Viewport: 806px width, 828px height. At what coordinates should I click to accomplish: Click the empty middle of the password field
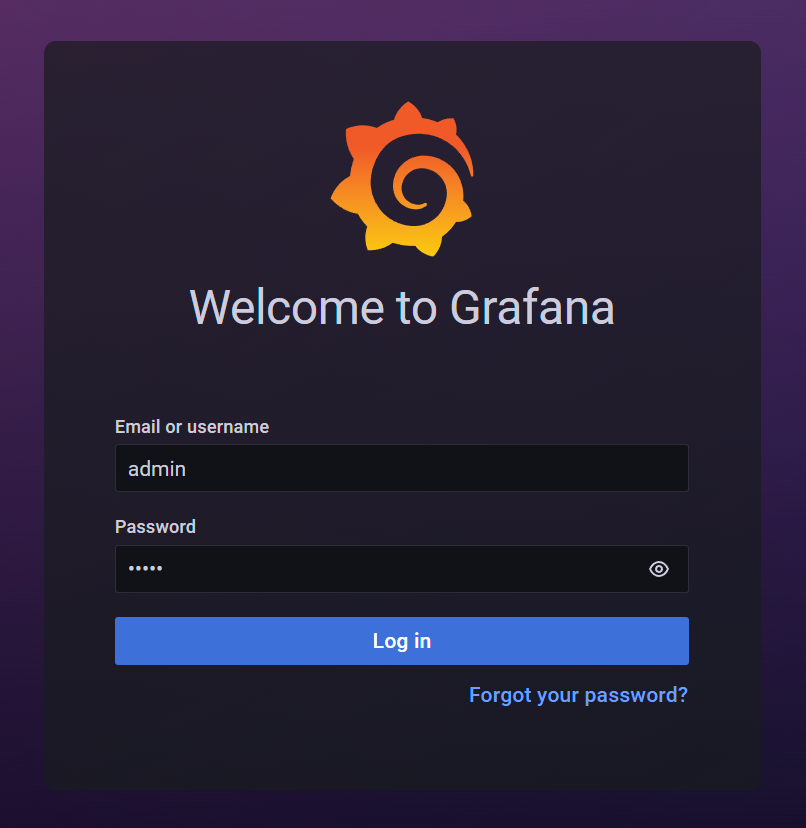point(401,569)
